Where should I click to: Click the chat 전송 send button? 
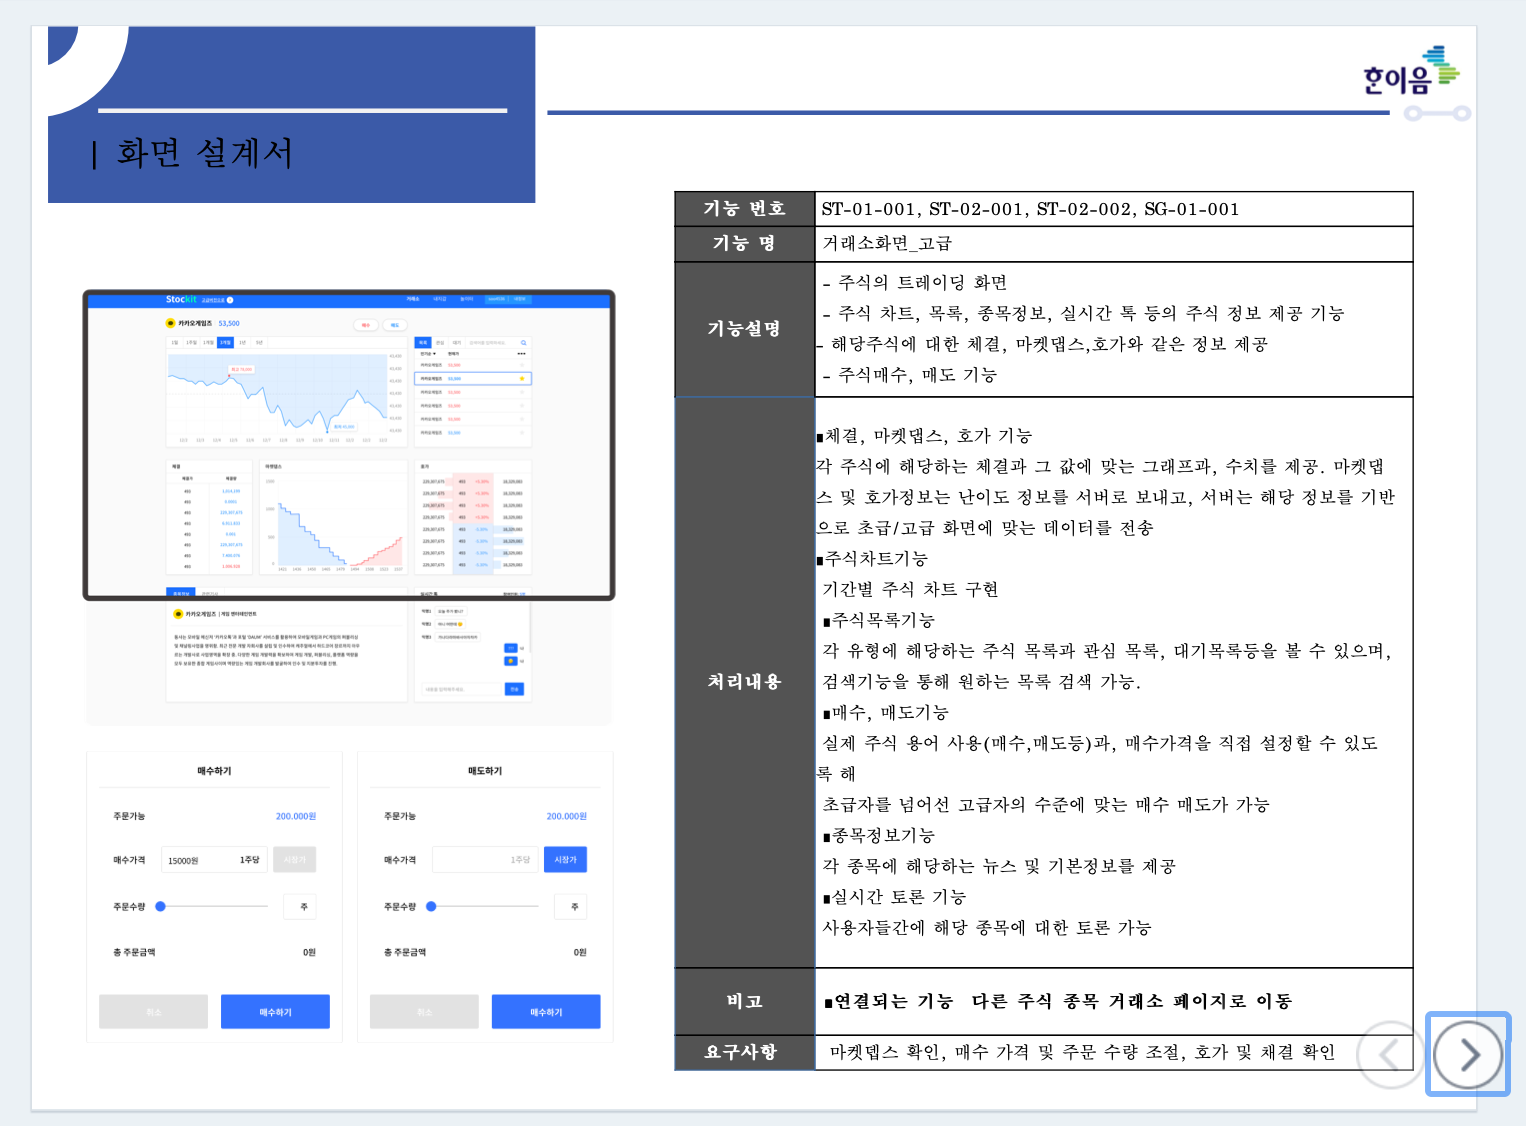[514, 689]
